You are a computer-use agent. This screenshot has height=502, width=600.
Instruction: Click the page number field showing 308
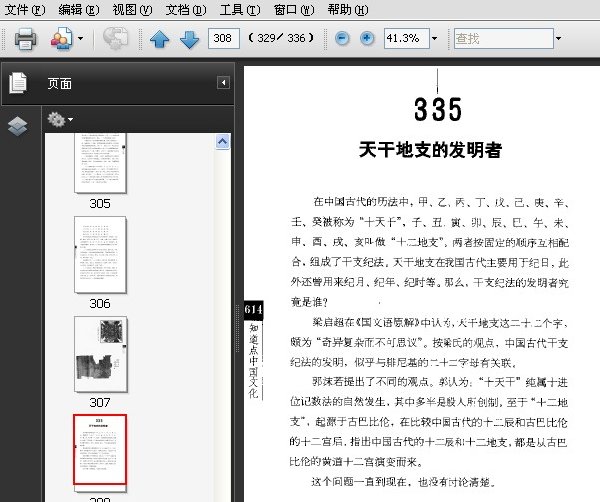pyautogui.click(x=224, y=38)
